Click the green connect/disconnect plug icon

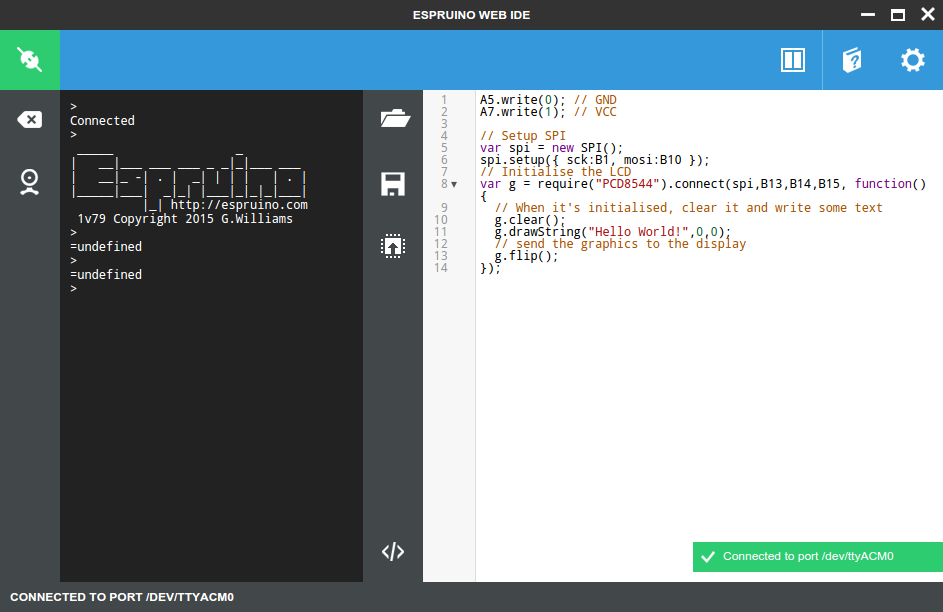[x=29, y=60]
